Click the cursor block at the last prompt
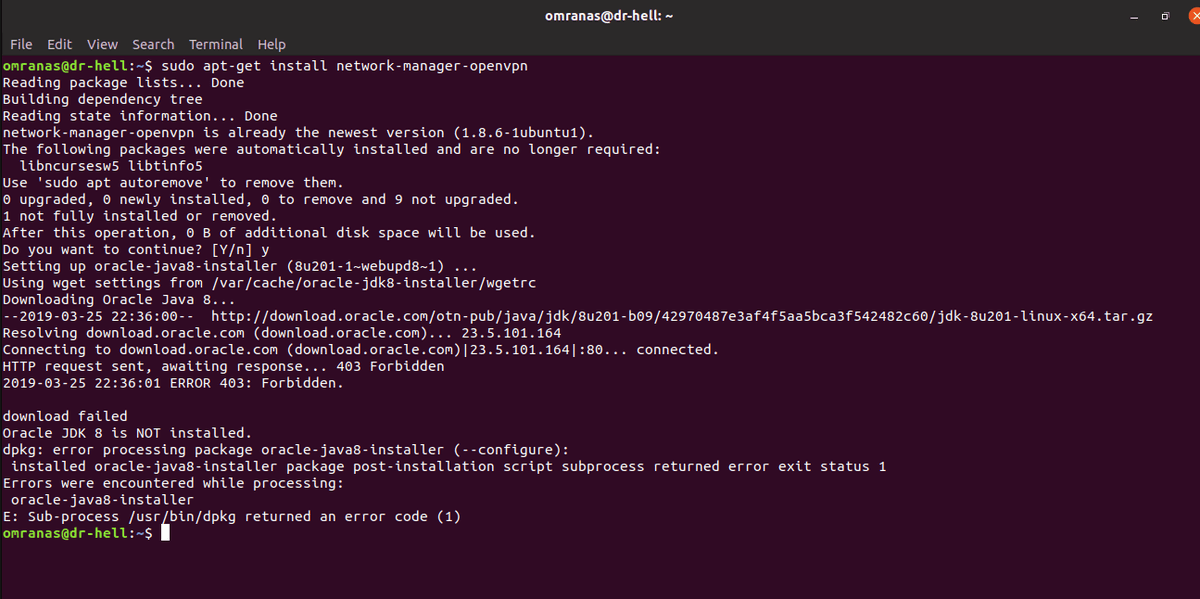 [165, 533]
